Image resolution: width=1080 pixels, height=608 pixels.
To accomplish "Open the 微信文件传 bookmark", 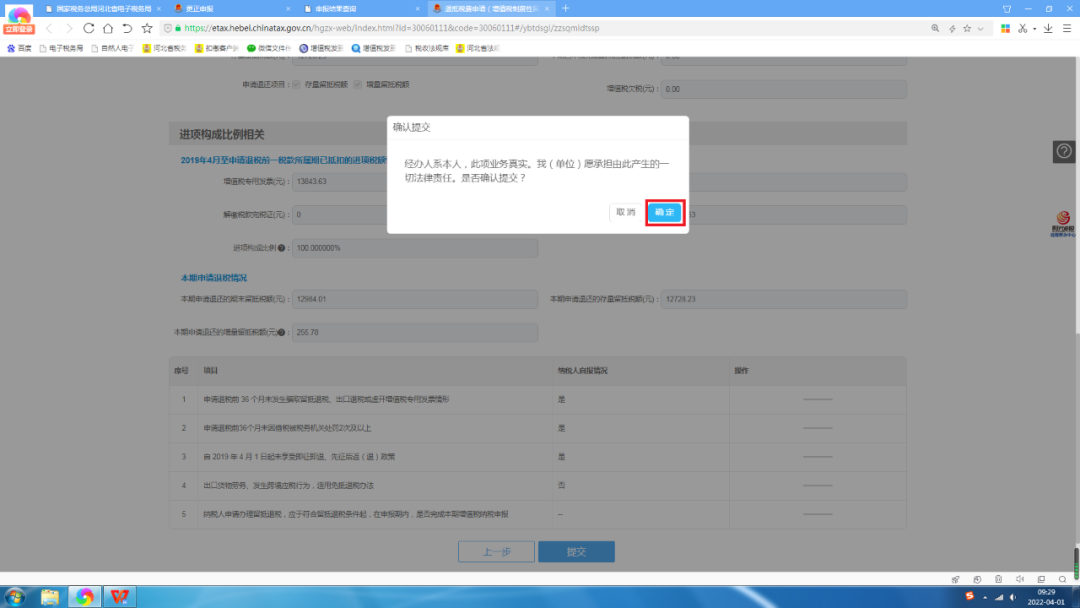I will 269,48.
